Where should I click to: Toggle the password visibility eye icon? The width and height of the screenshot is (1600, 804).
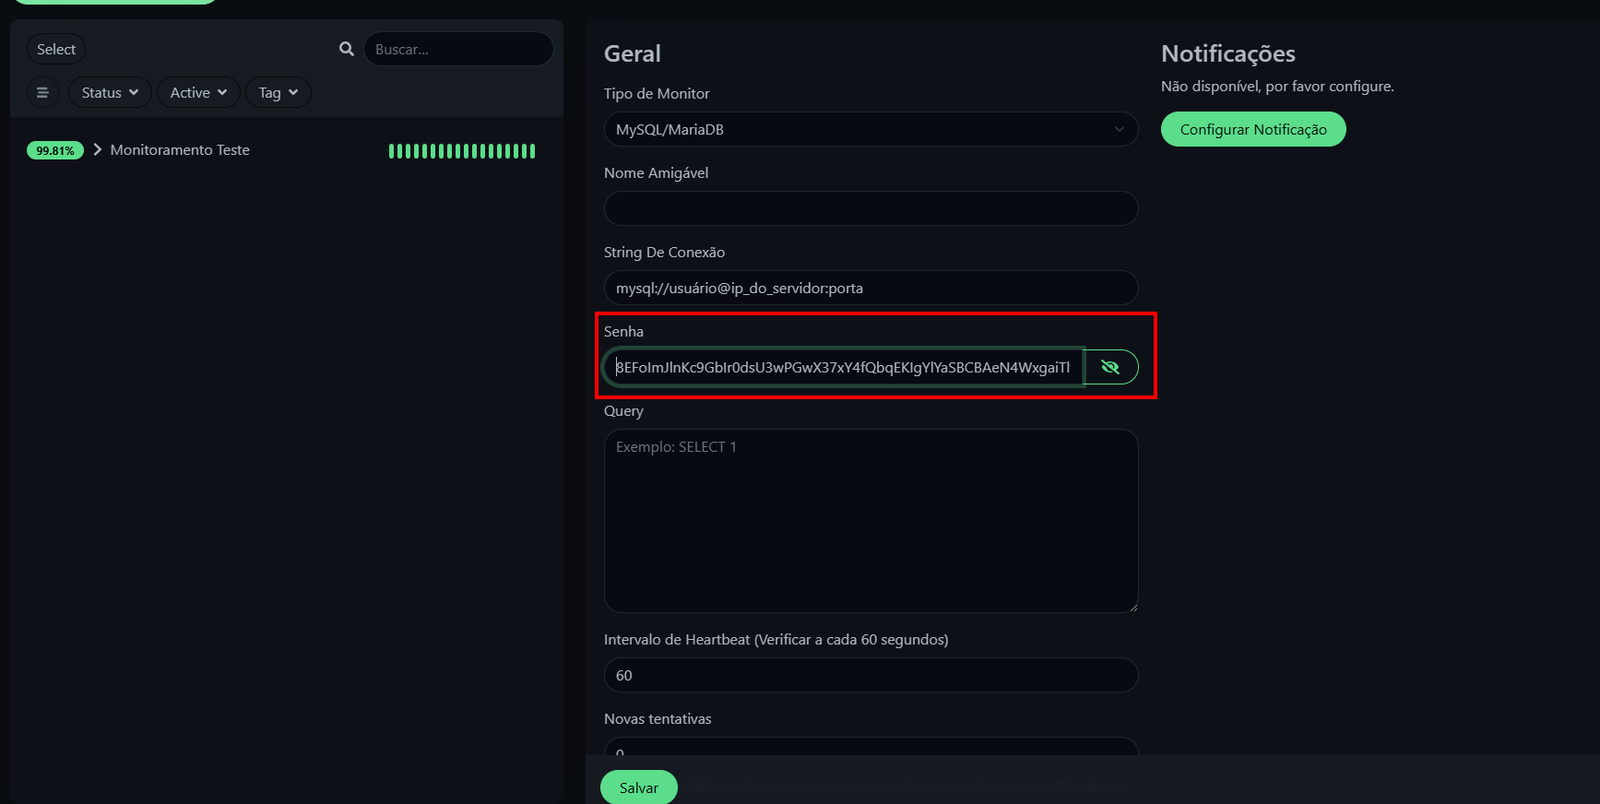point(1110,367)
